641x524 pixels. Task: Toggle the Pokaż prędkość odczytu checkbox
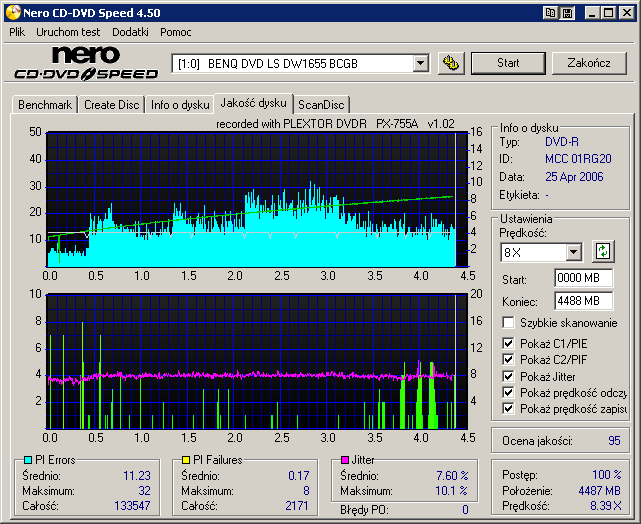508,392
